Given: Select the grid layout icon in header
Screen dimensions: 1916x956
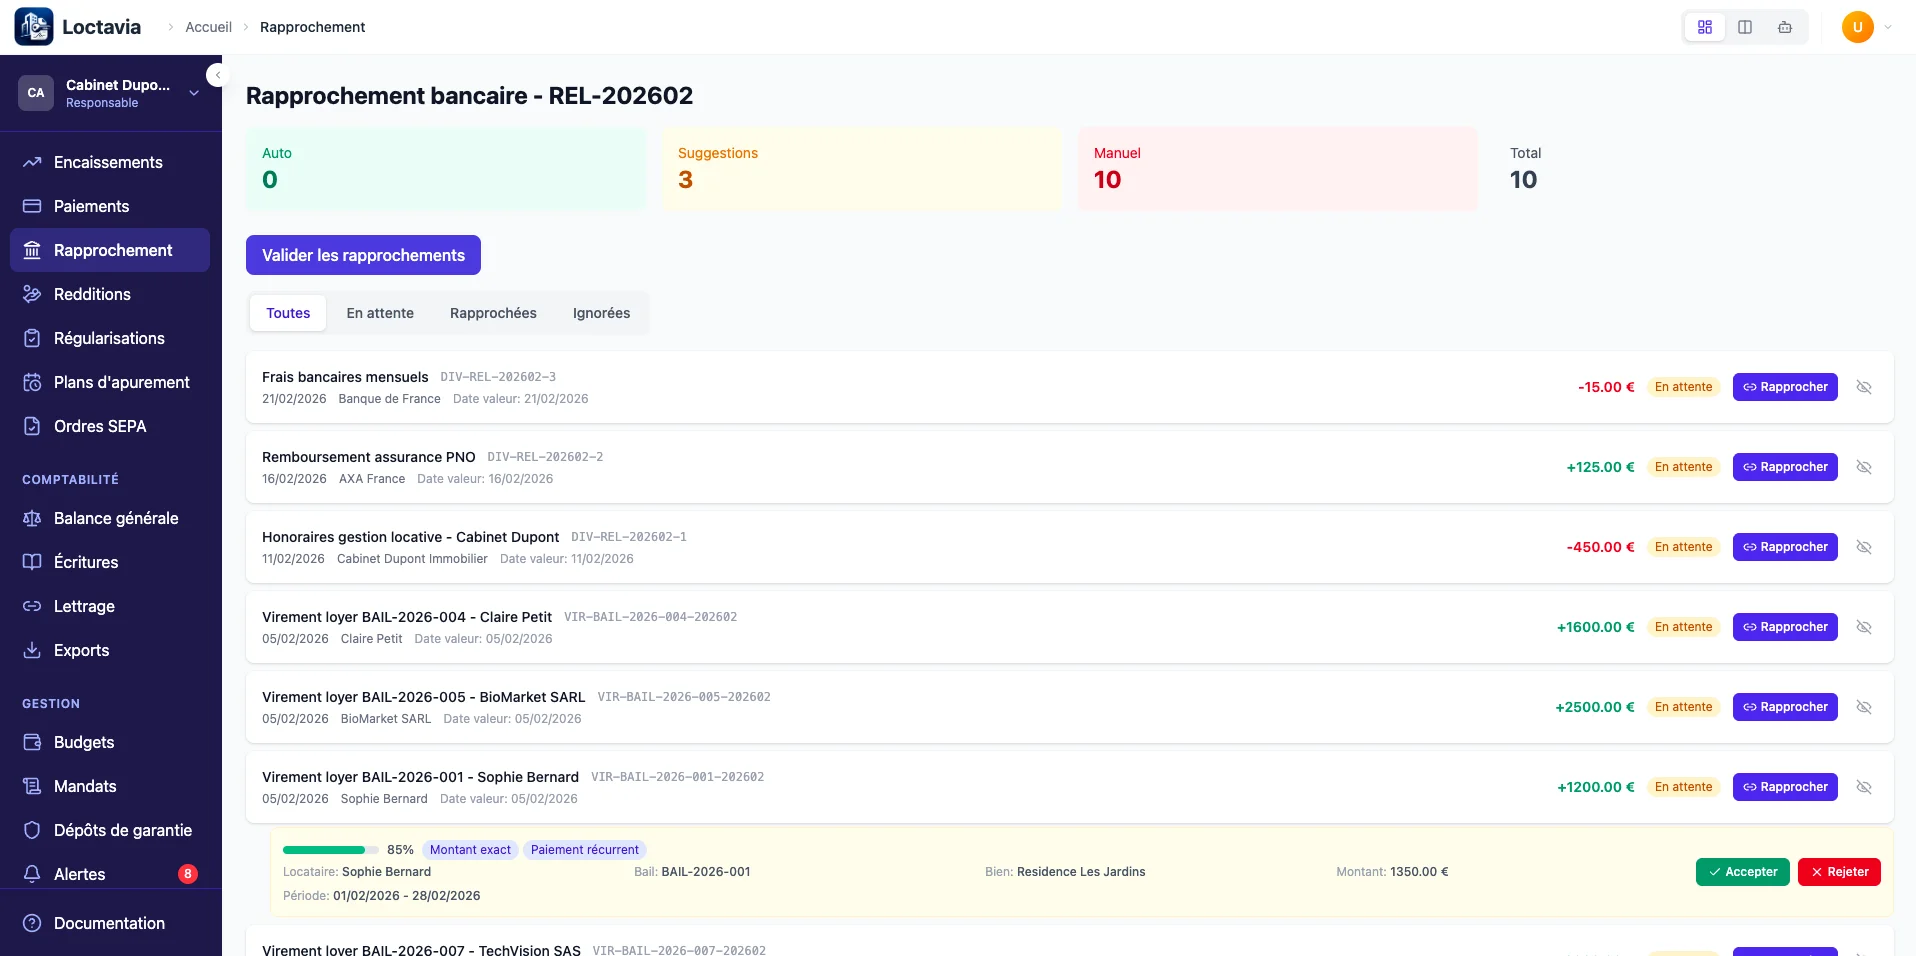Looking at the screenshot, I should pyautogui.click(x=1705, y=27).
